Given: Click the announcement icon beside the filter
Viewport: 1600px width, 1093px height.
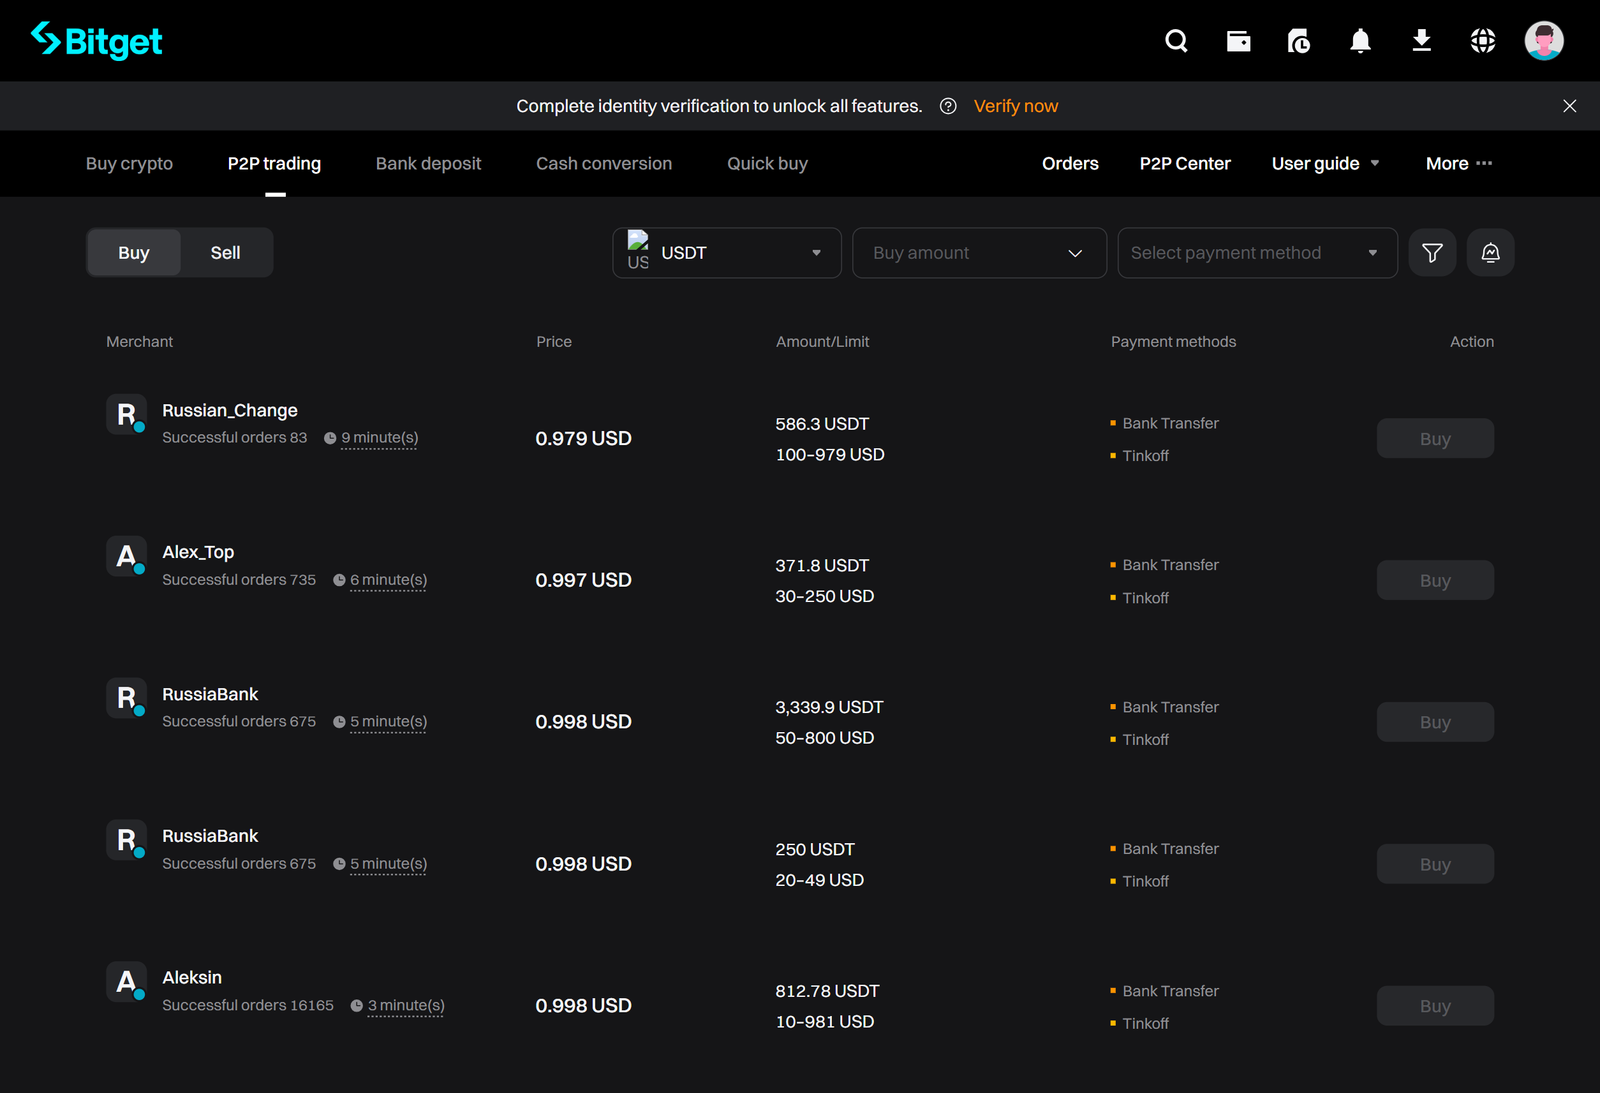Looking at the screenshot, I should (x=1490, y=252).
